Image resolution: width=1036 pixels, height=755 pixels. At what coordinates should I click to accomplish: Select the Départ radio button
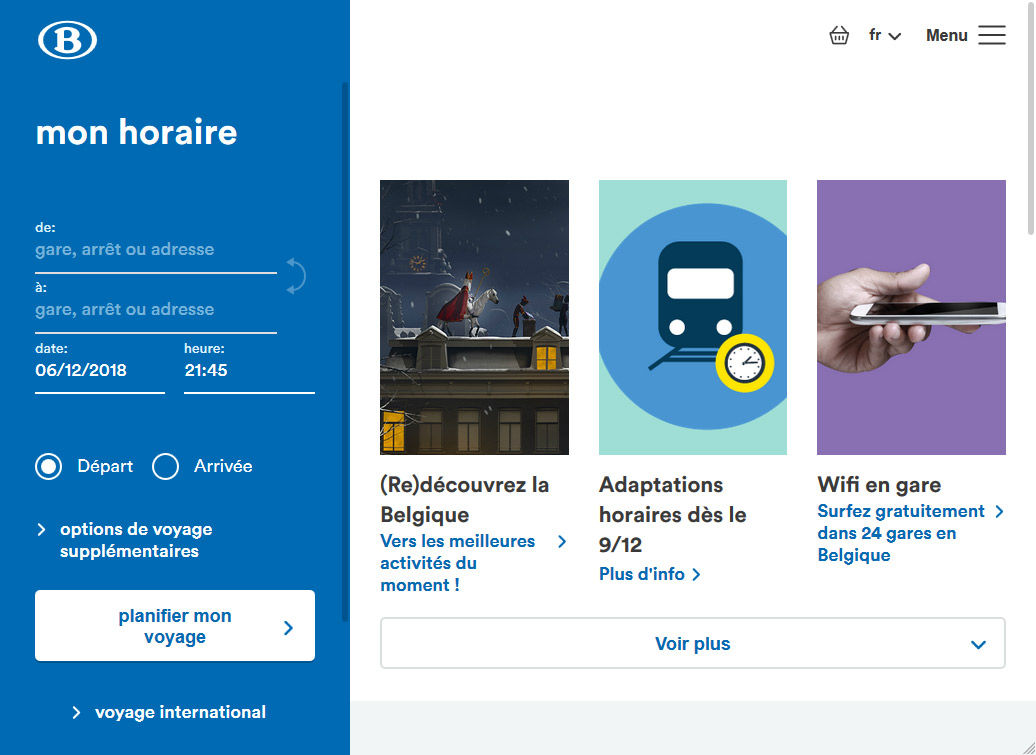pos(49,466)
